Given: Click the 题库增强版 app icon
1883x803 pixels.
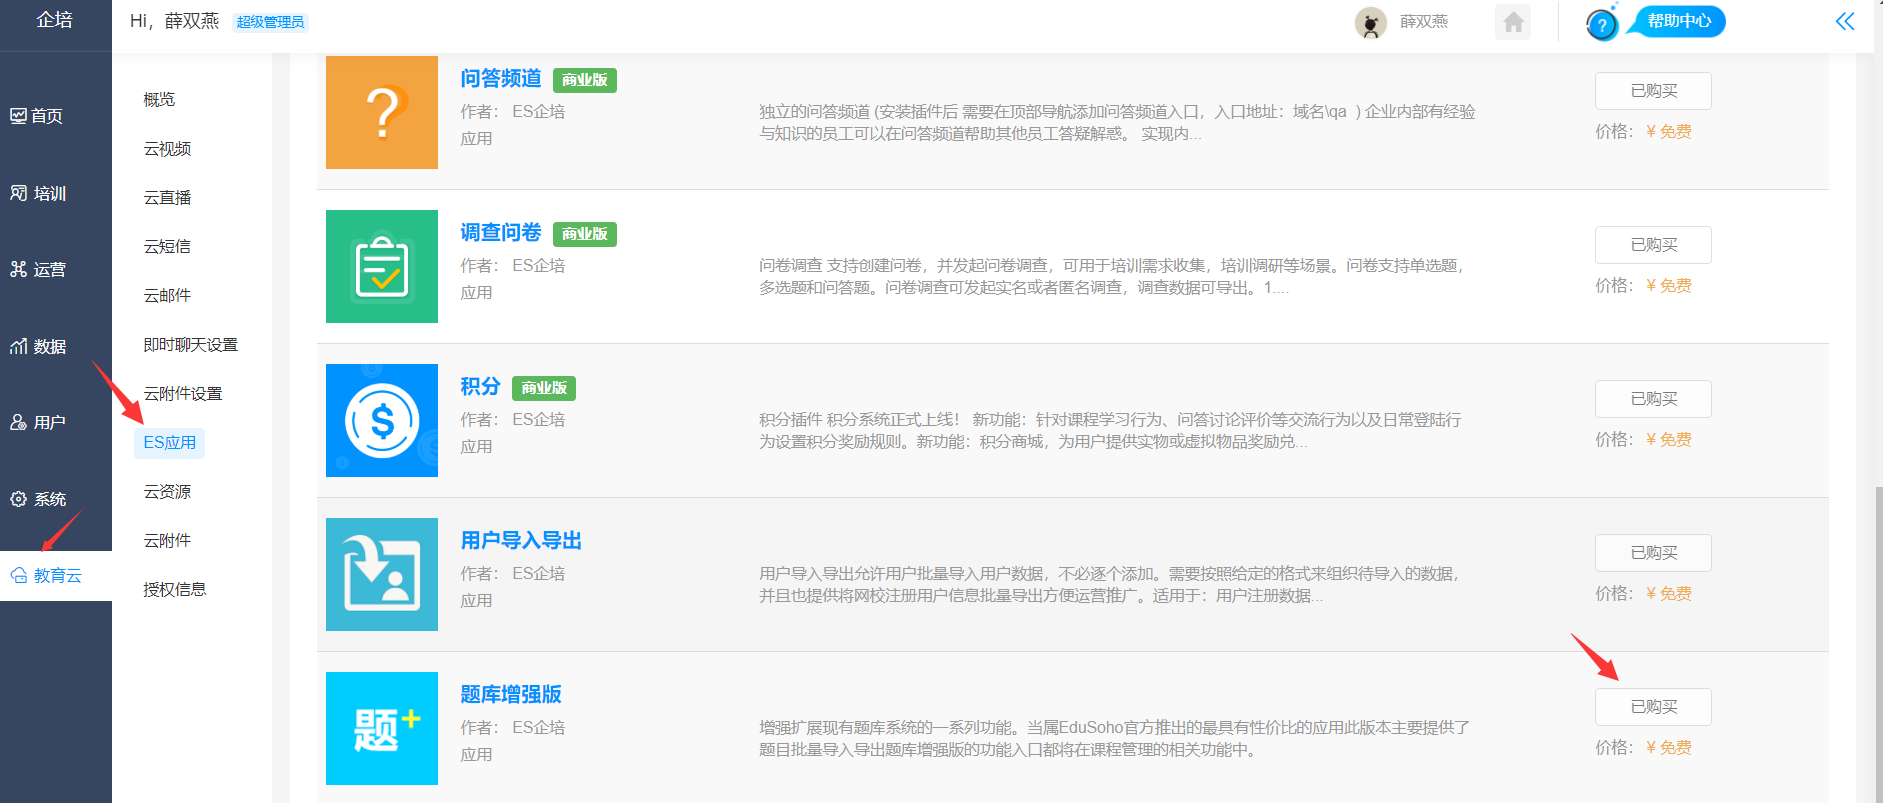Looking at the screenshot, I should click(381, 728).
